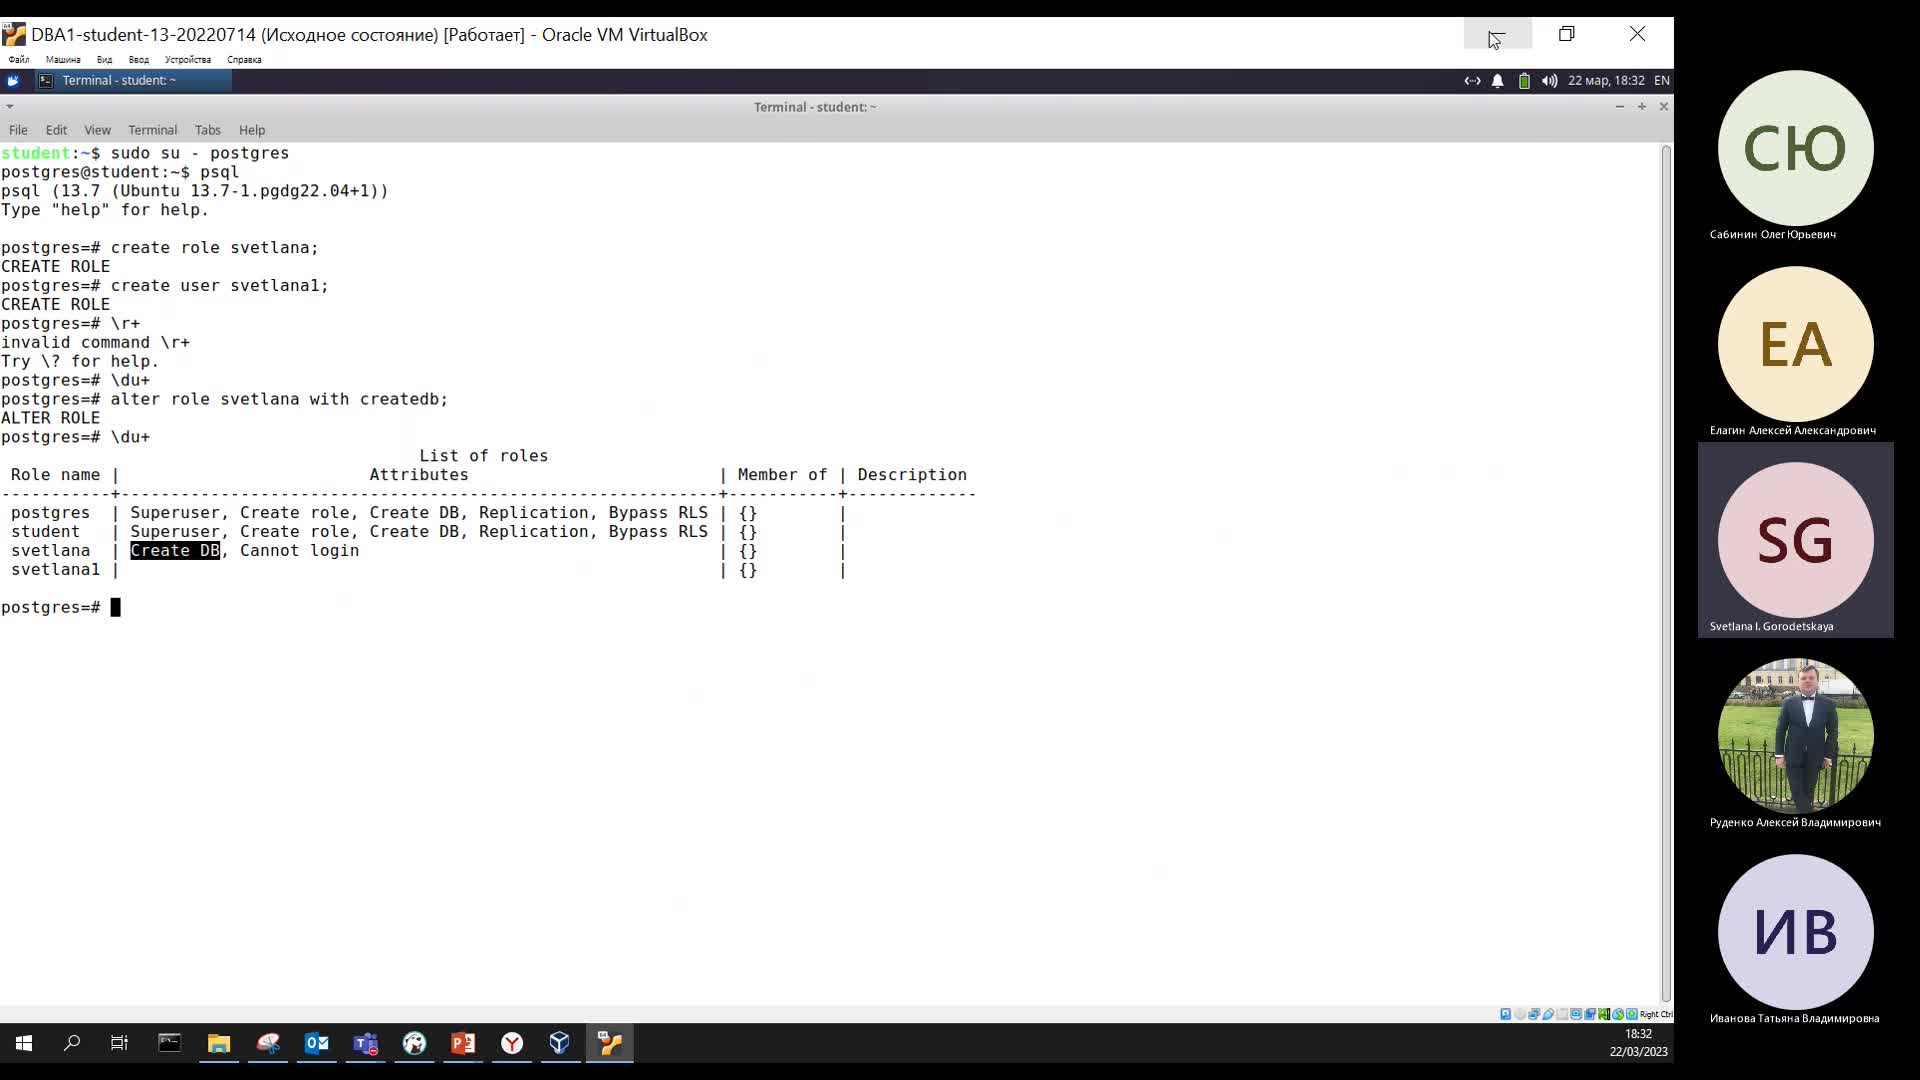Image resolution: width=1920 pixels, height=1080 pixels.
Task: Open File Explorer from the taskbar
Action: click(x=219, y=1044)
